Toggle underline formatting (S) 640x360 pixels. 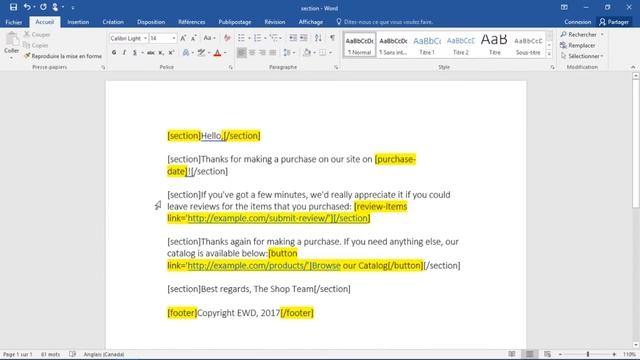(x=134, y=52)
